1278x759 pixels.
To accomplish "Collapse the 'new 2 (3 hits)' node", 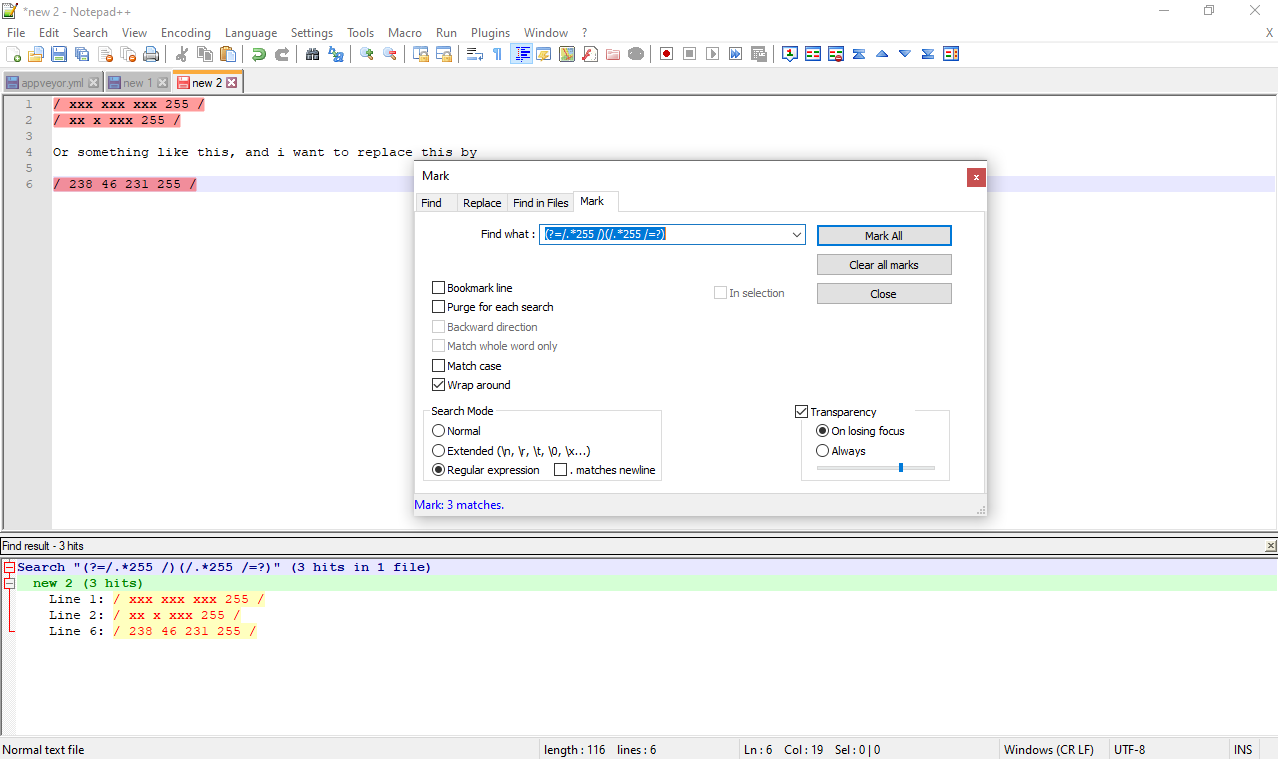I will (x=9, y=583).
